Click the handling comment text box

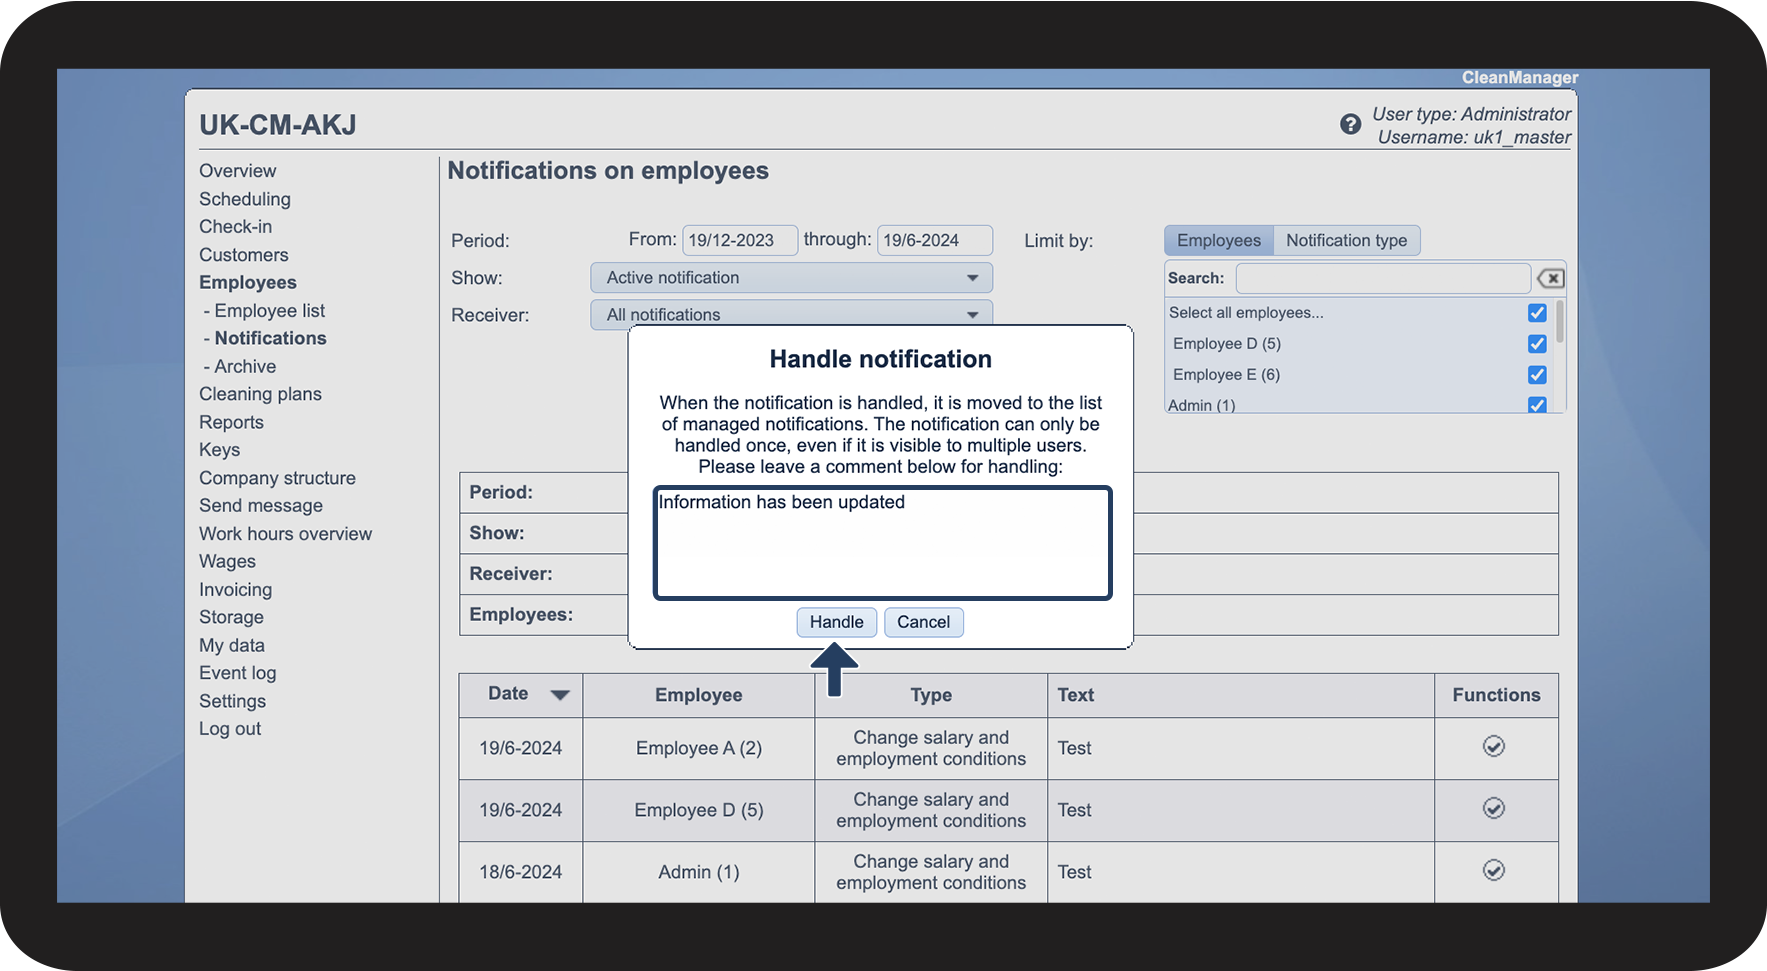pyautogui.click(x=882, y=543)
